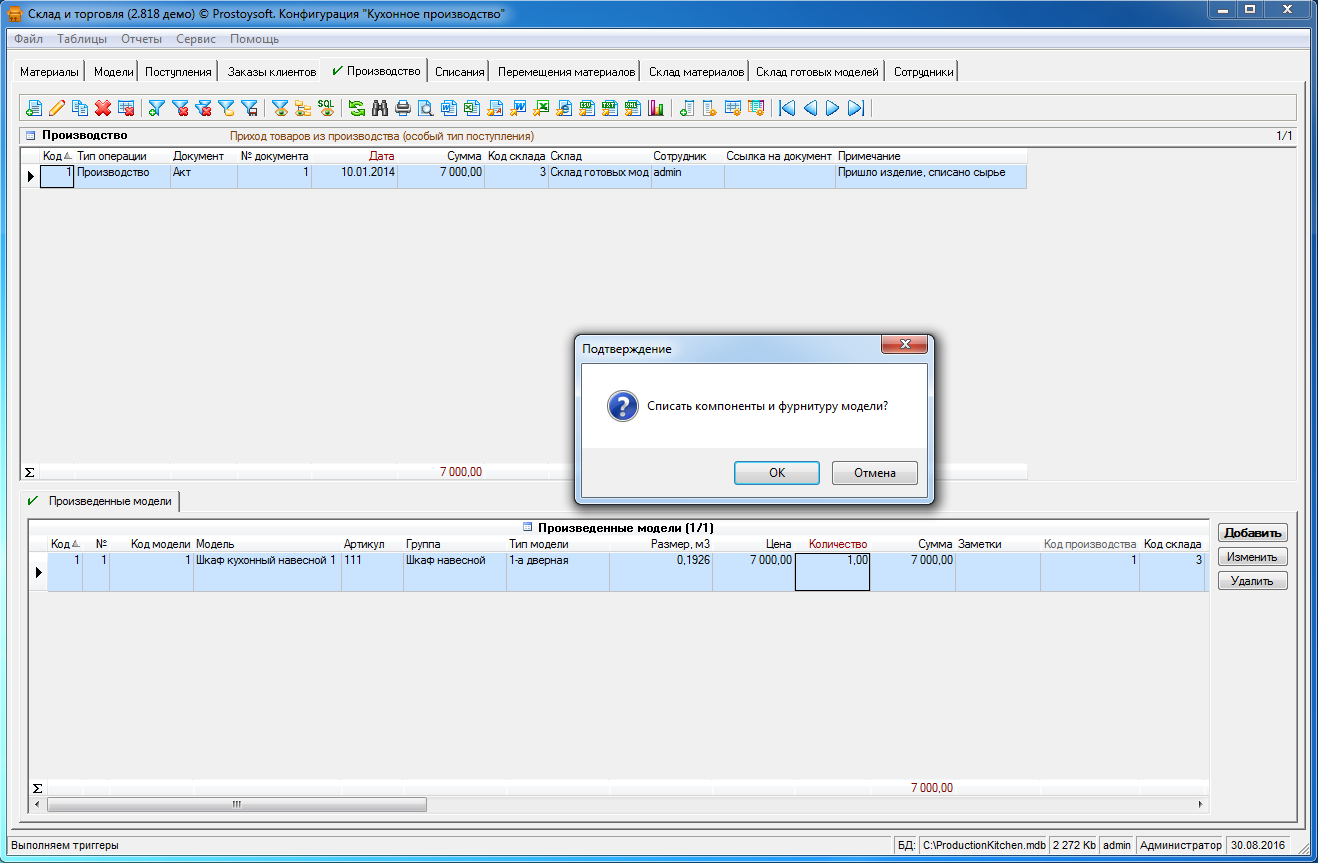Jump to last record arrow icon
1318x863 pixels.
[856, 108]
